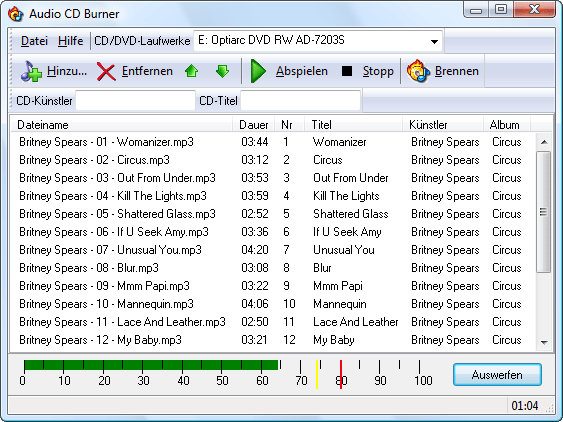Remove track with red X Entfernen icon
This screenshot has width=563, height=422.
pos(106,72)
